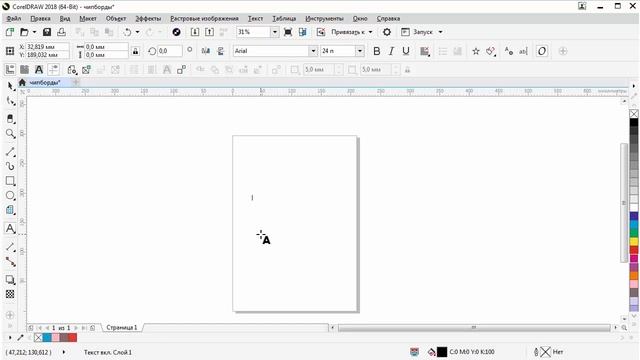The width and height of the screenshot is (640, 360).
Task: Click the Export icon
Action: pyautogui.click(x=209, y=32)
